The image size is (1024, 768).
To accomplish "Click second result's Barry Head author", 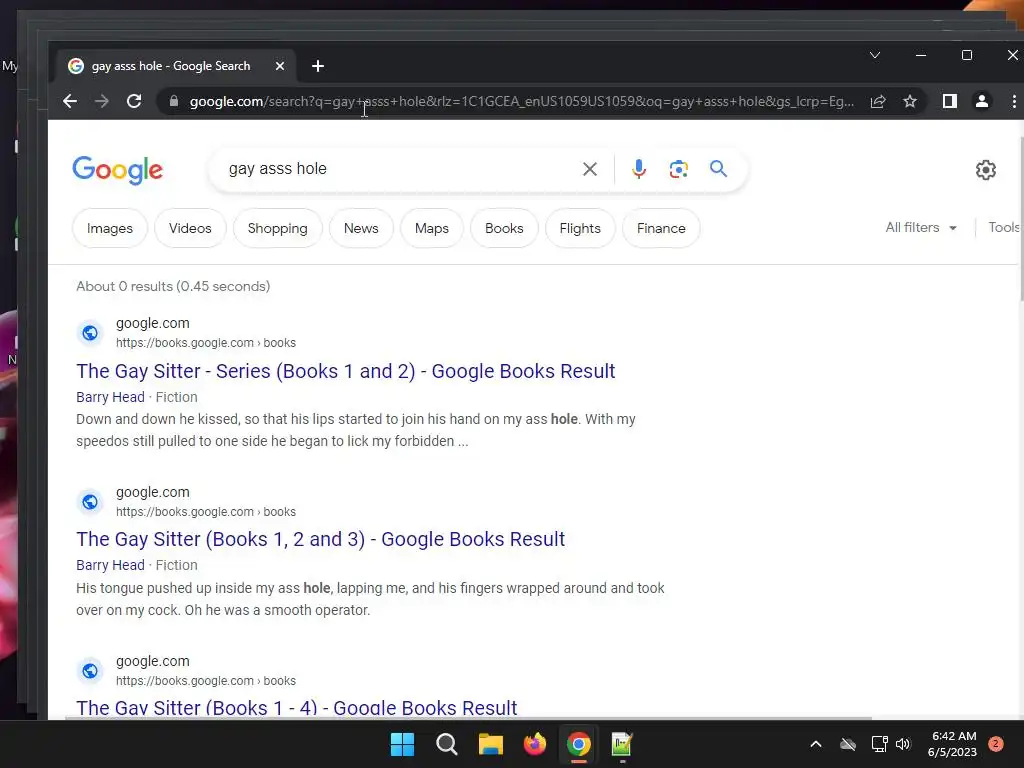I will 110,565.
